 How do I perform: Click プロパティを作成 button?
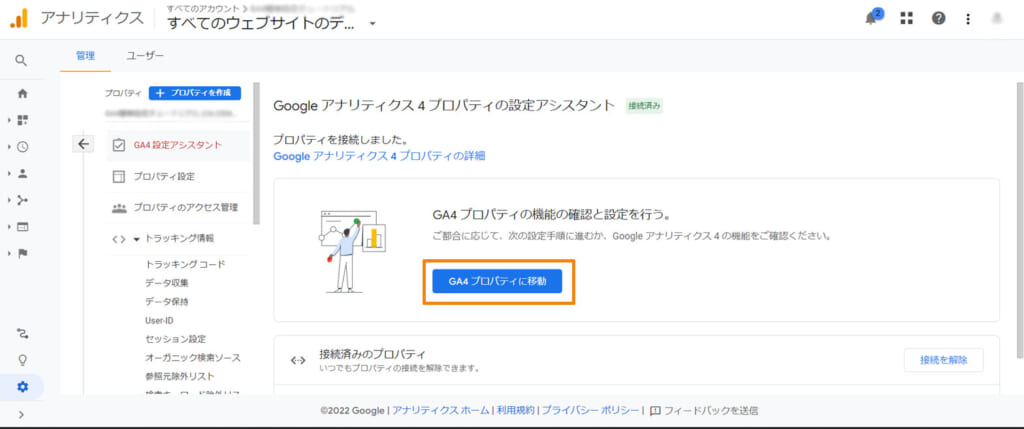[195, 93]
